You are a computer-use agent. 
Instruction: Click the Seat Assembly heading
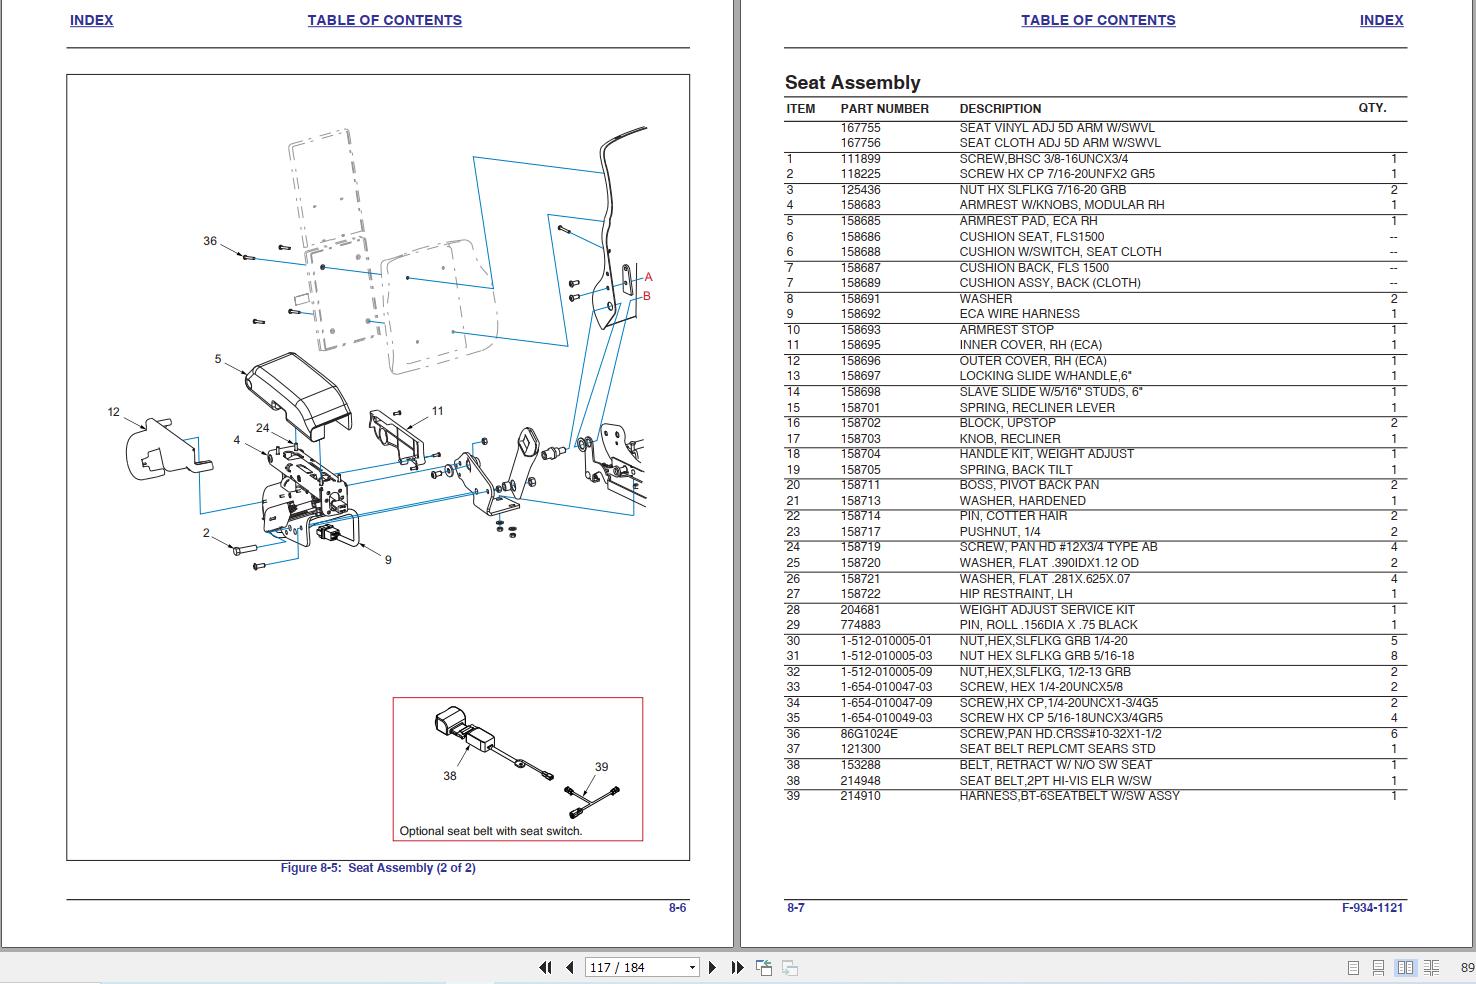(852, 83)
